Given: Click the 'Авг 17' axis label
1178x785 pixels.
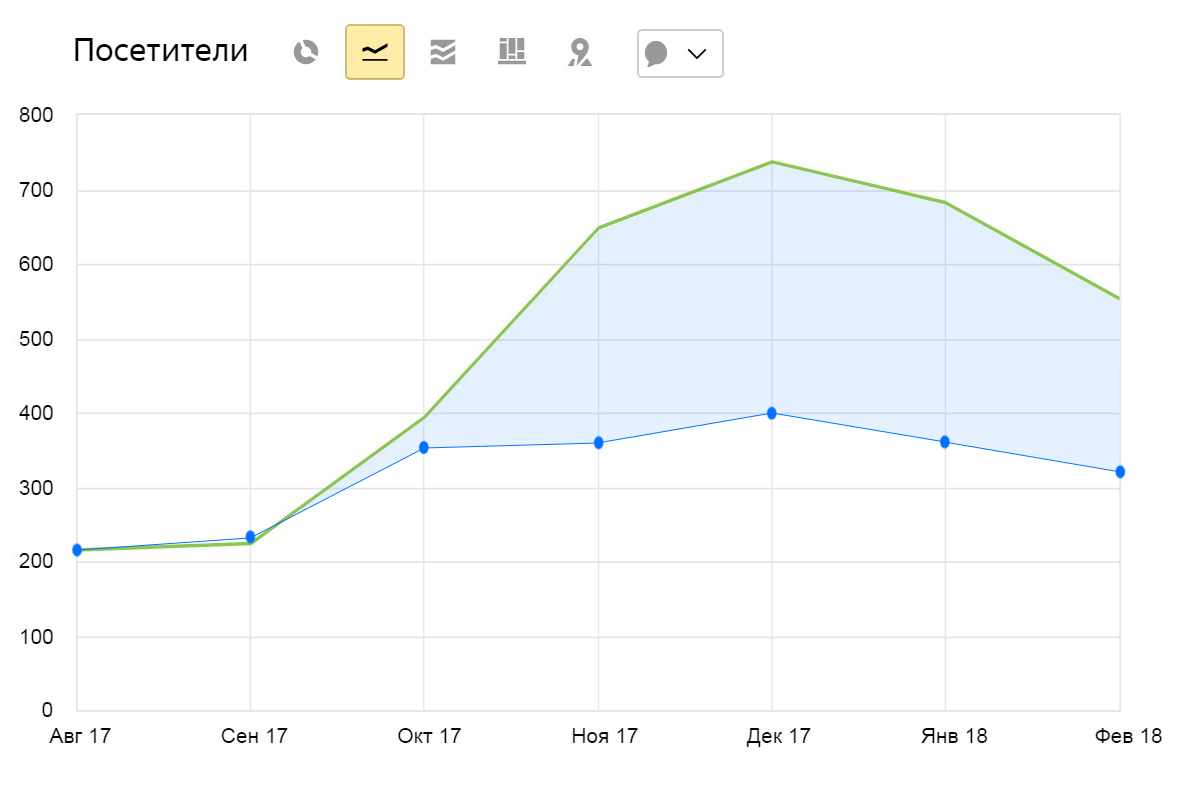Looking at the screenshot, I should [80, 736].
